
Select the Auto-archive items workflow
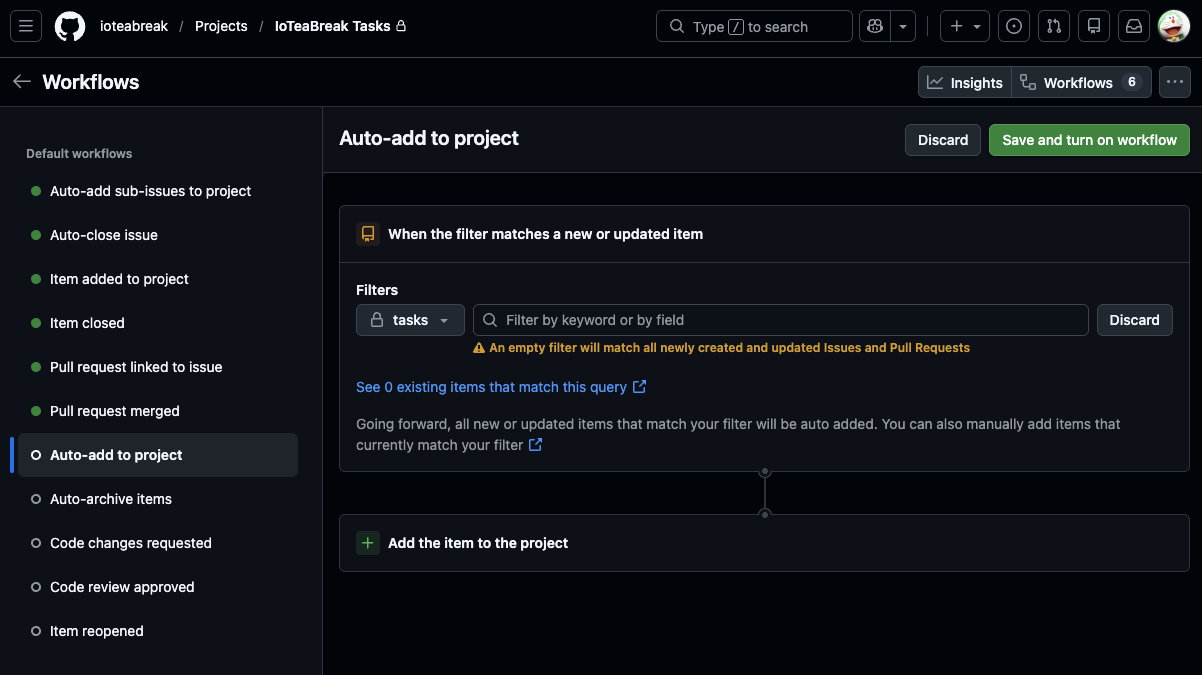click(x=111, y=499)
